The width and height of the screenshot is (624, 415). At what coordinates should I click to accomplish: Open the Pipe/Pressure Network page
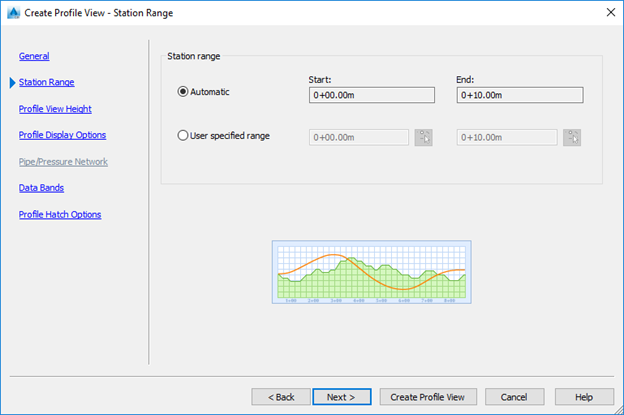(63, 161)
